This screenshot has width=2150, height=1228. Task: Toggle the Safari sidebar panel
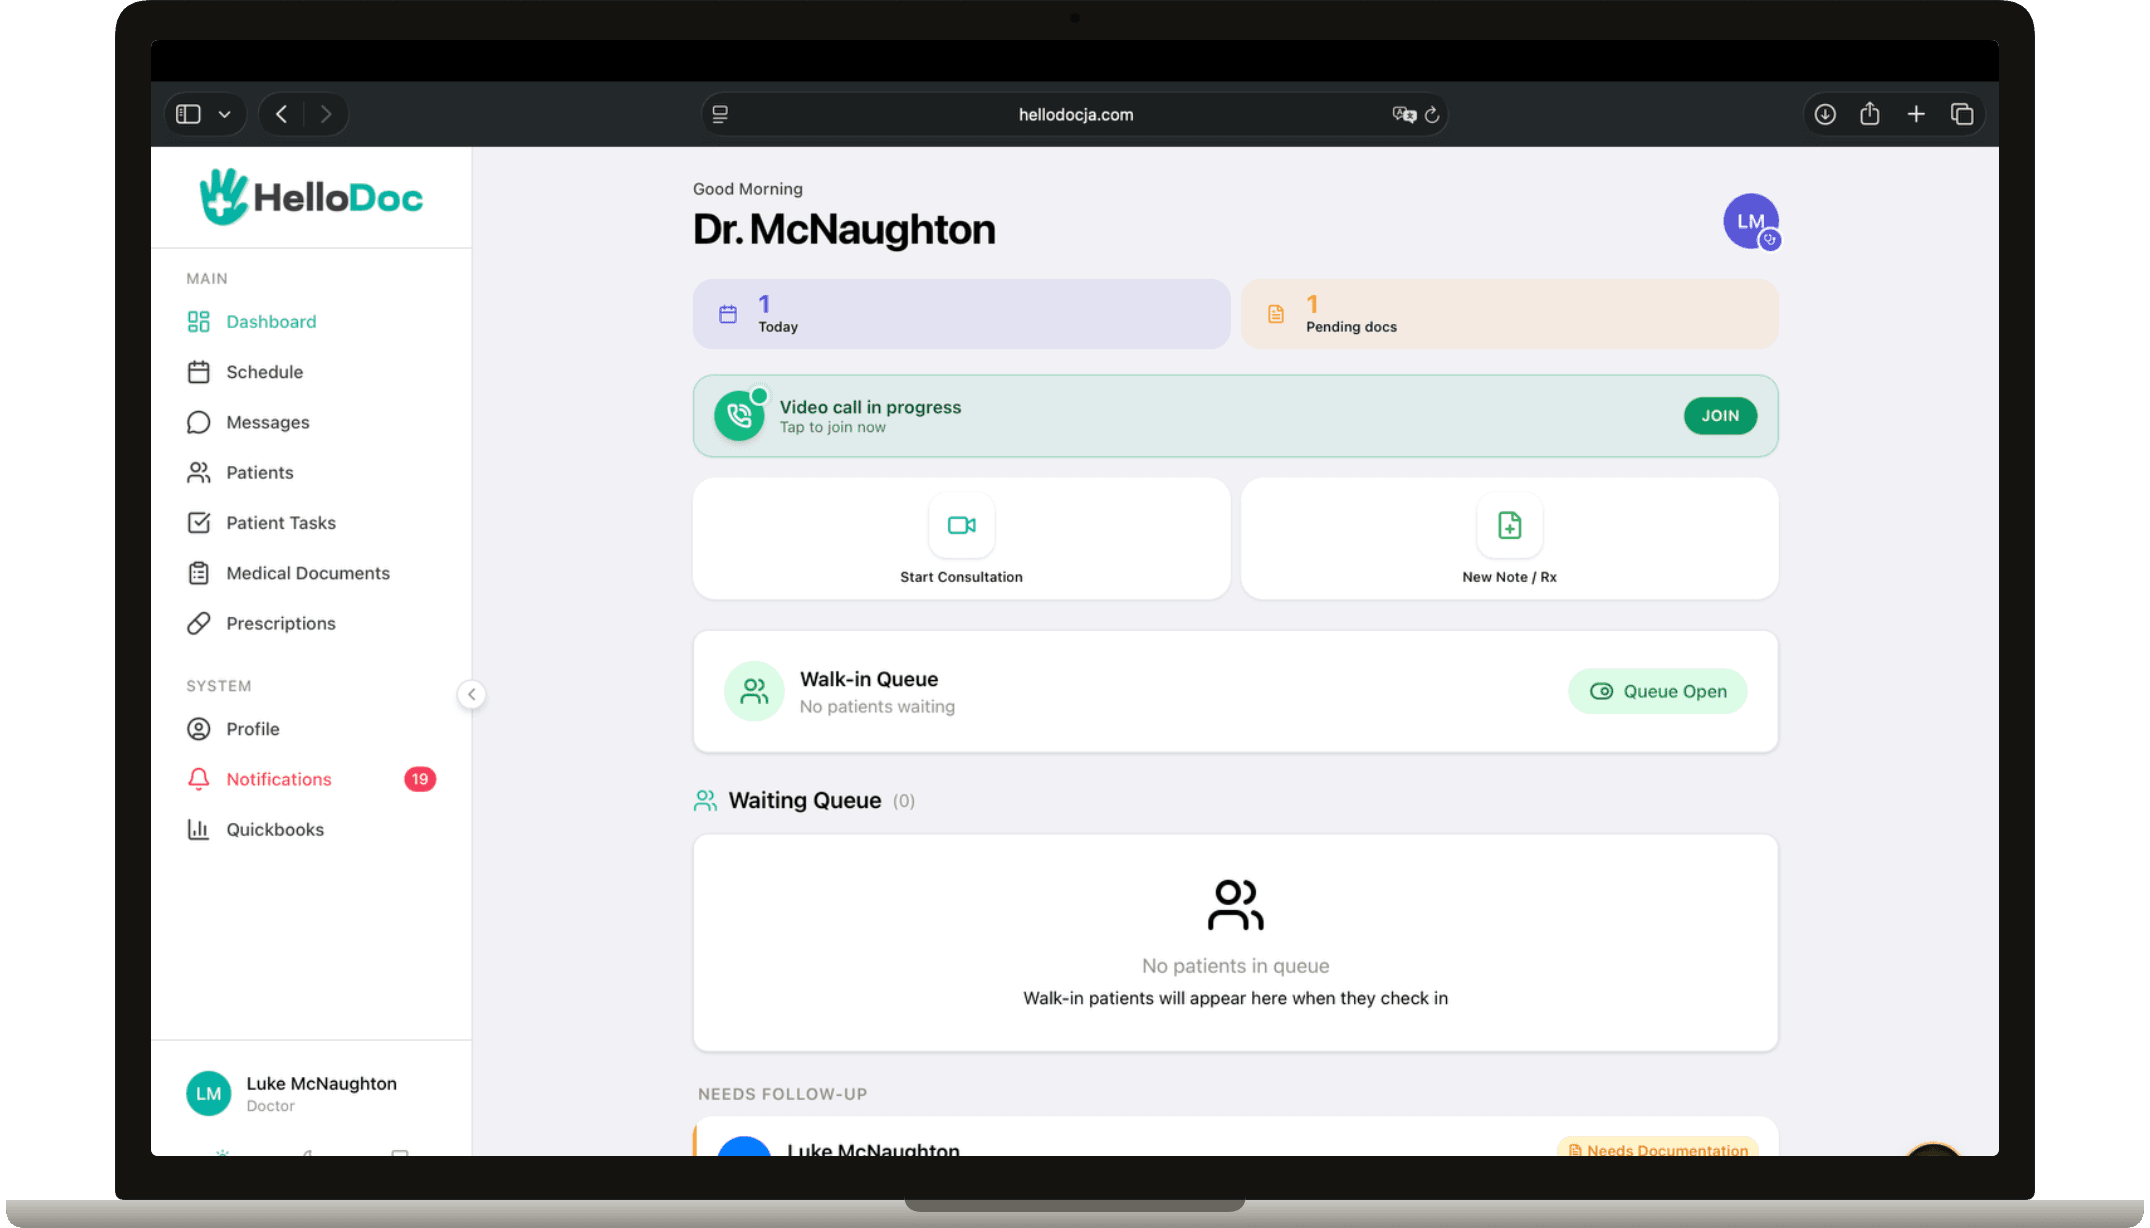click(188, 114)
